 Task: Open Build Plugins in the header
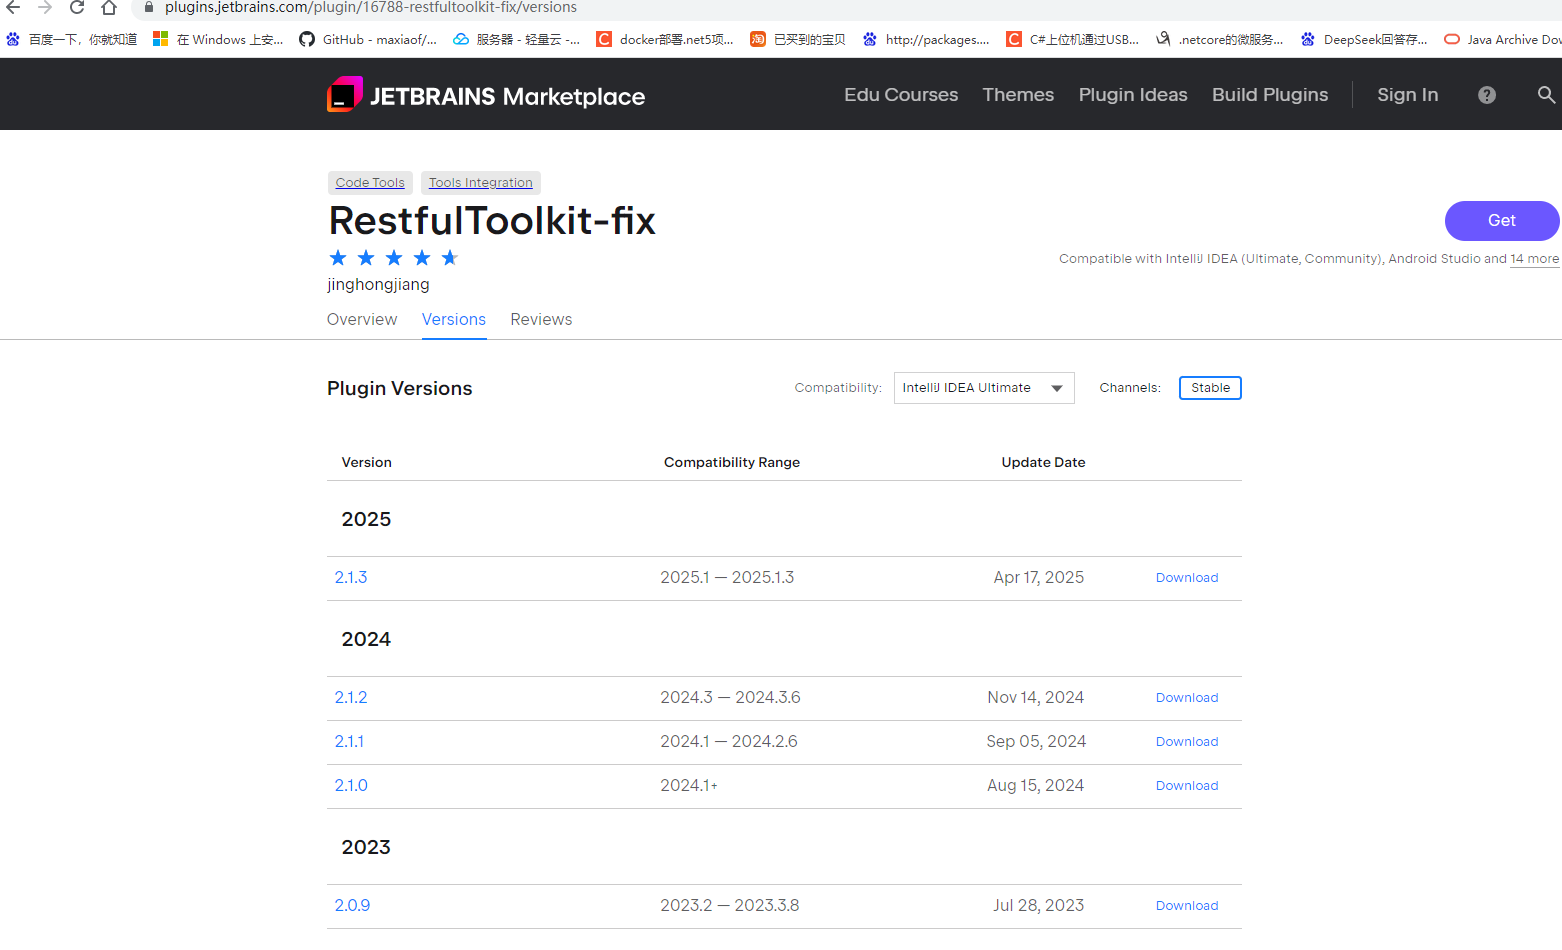tap(1270, 95)
